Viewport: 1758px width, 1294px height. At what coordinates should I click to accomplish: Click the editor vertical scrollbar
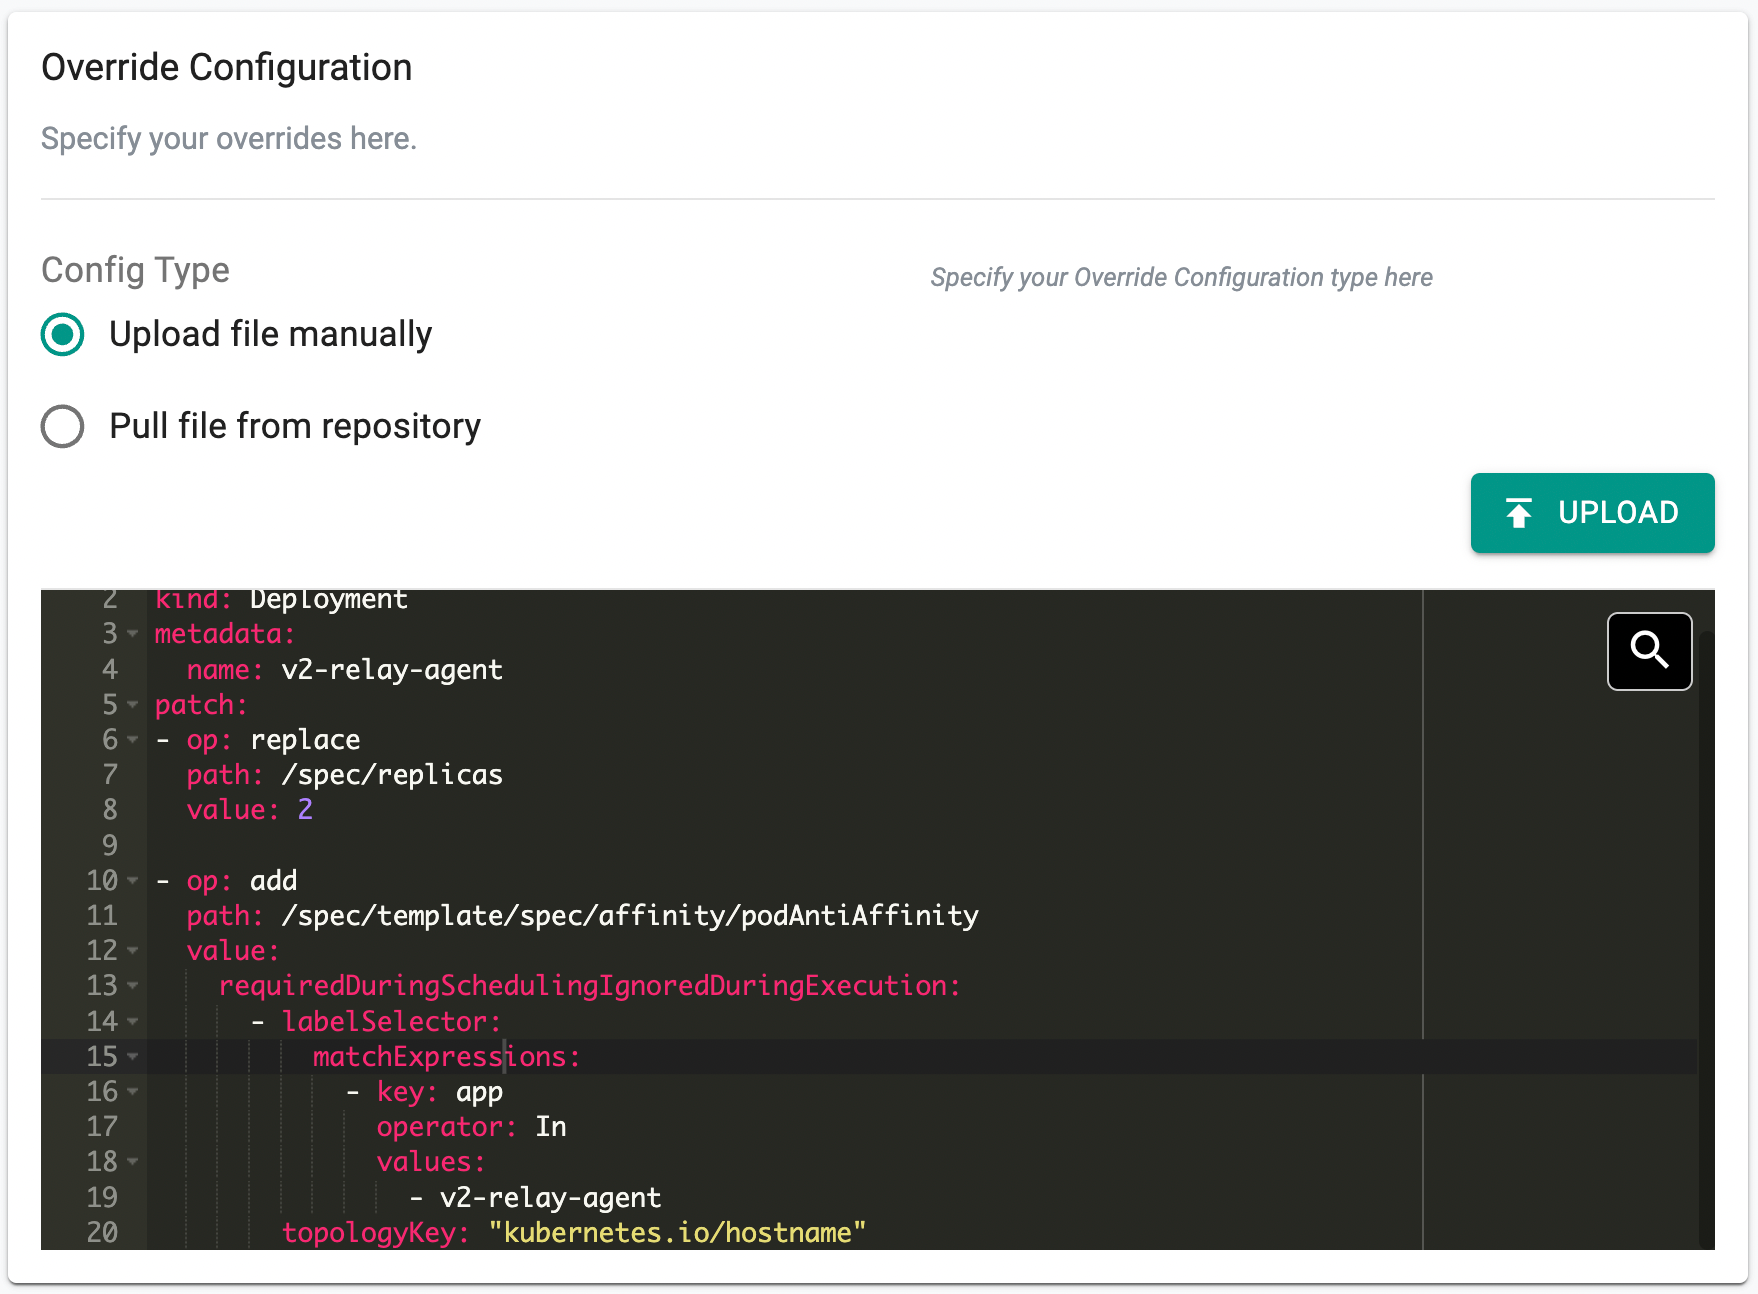1706,900
